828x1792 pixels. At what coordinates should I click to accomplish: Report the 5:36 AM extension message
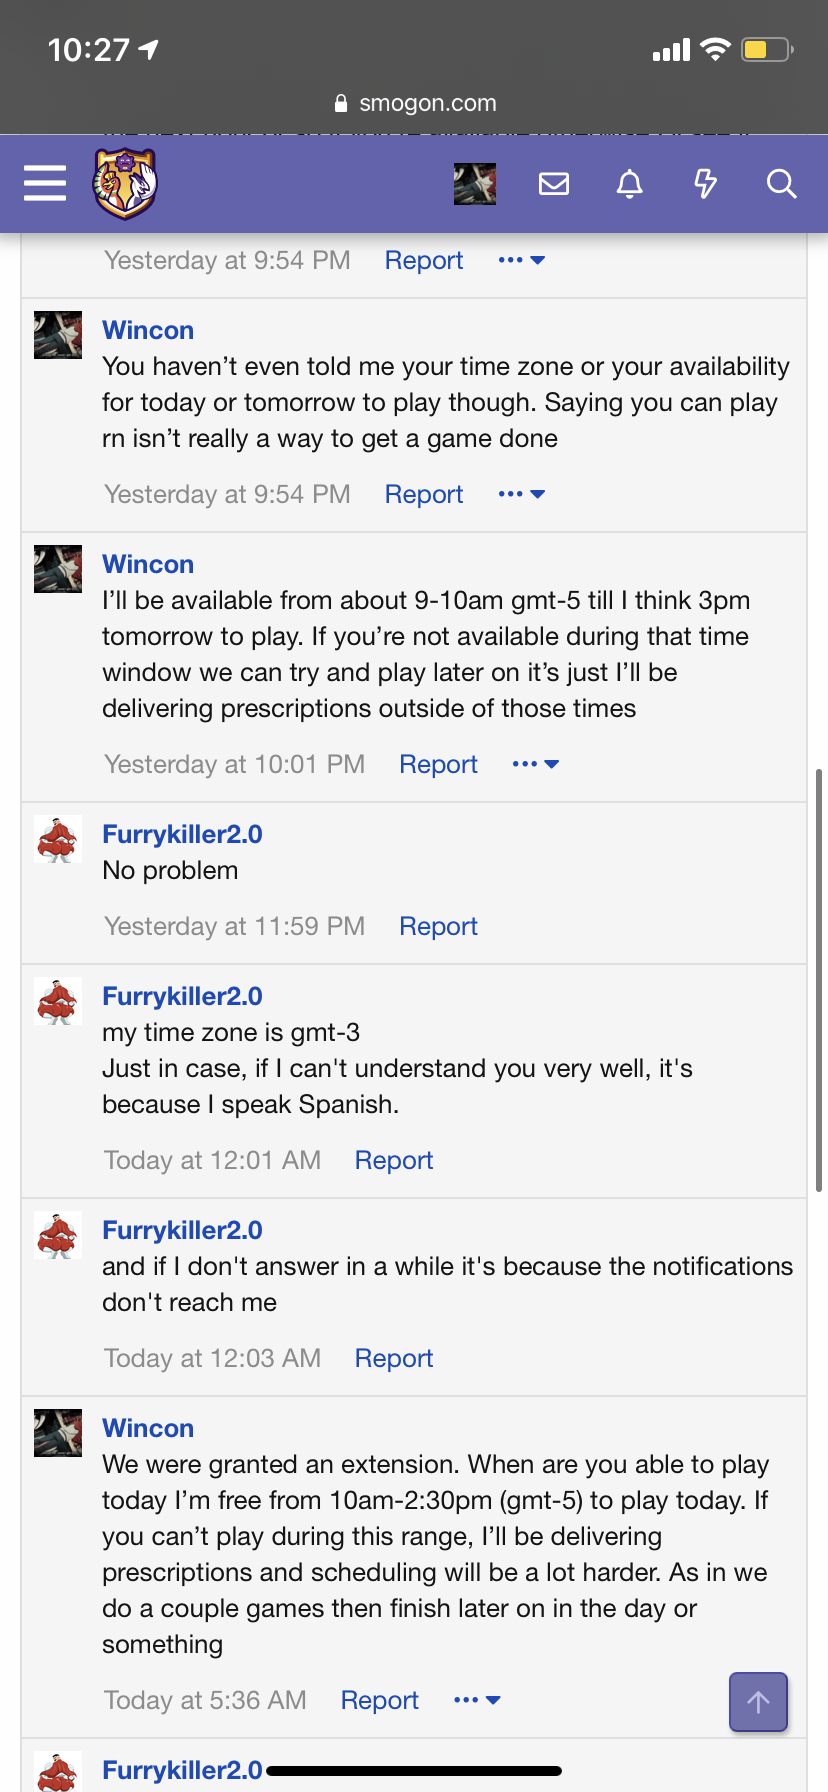380,1700
